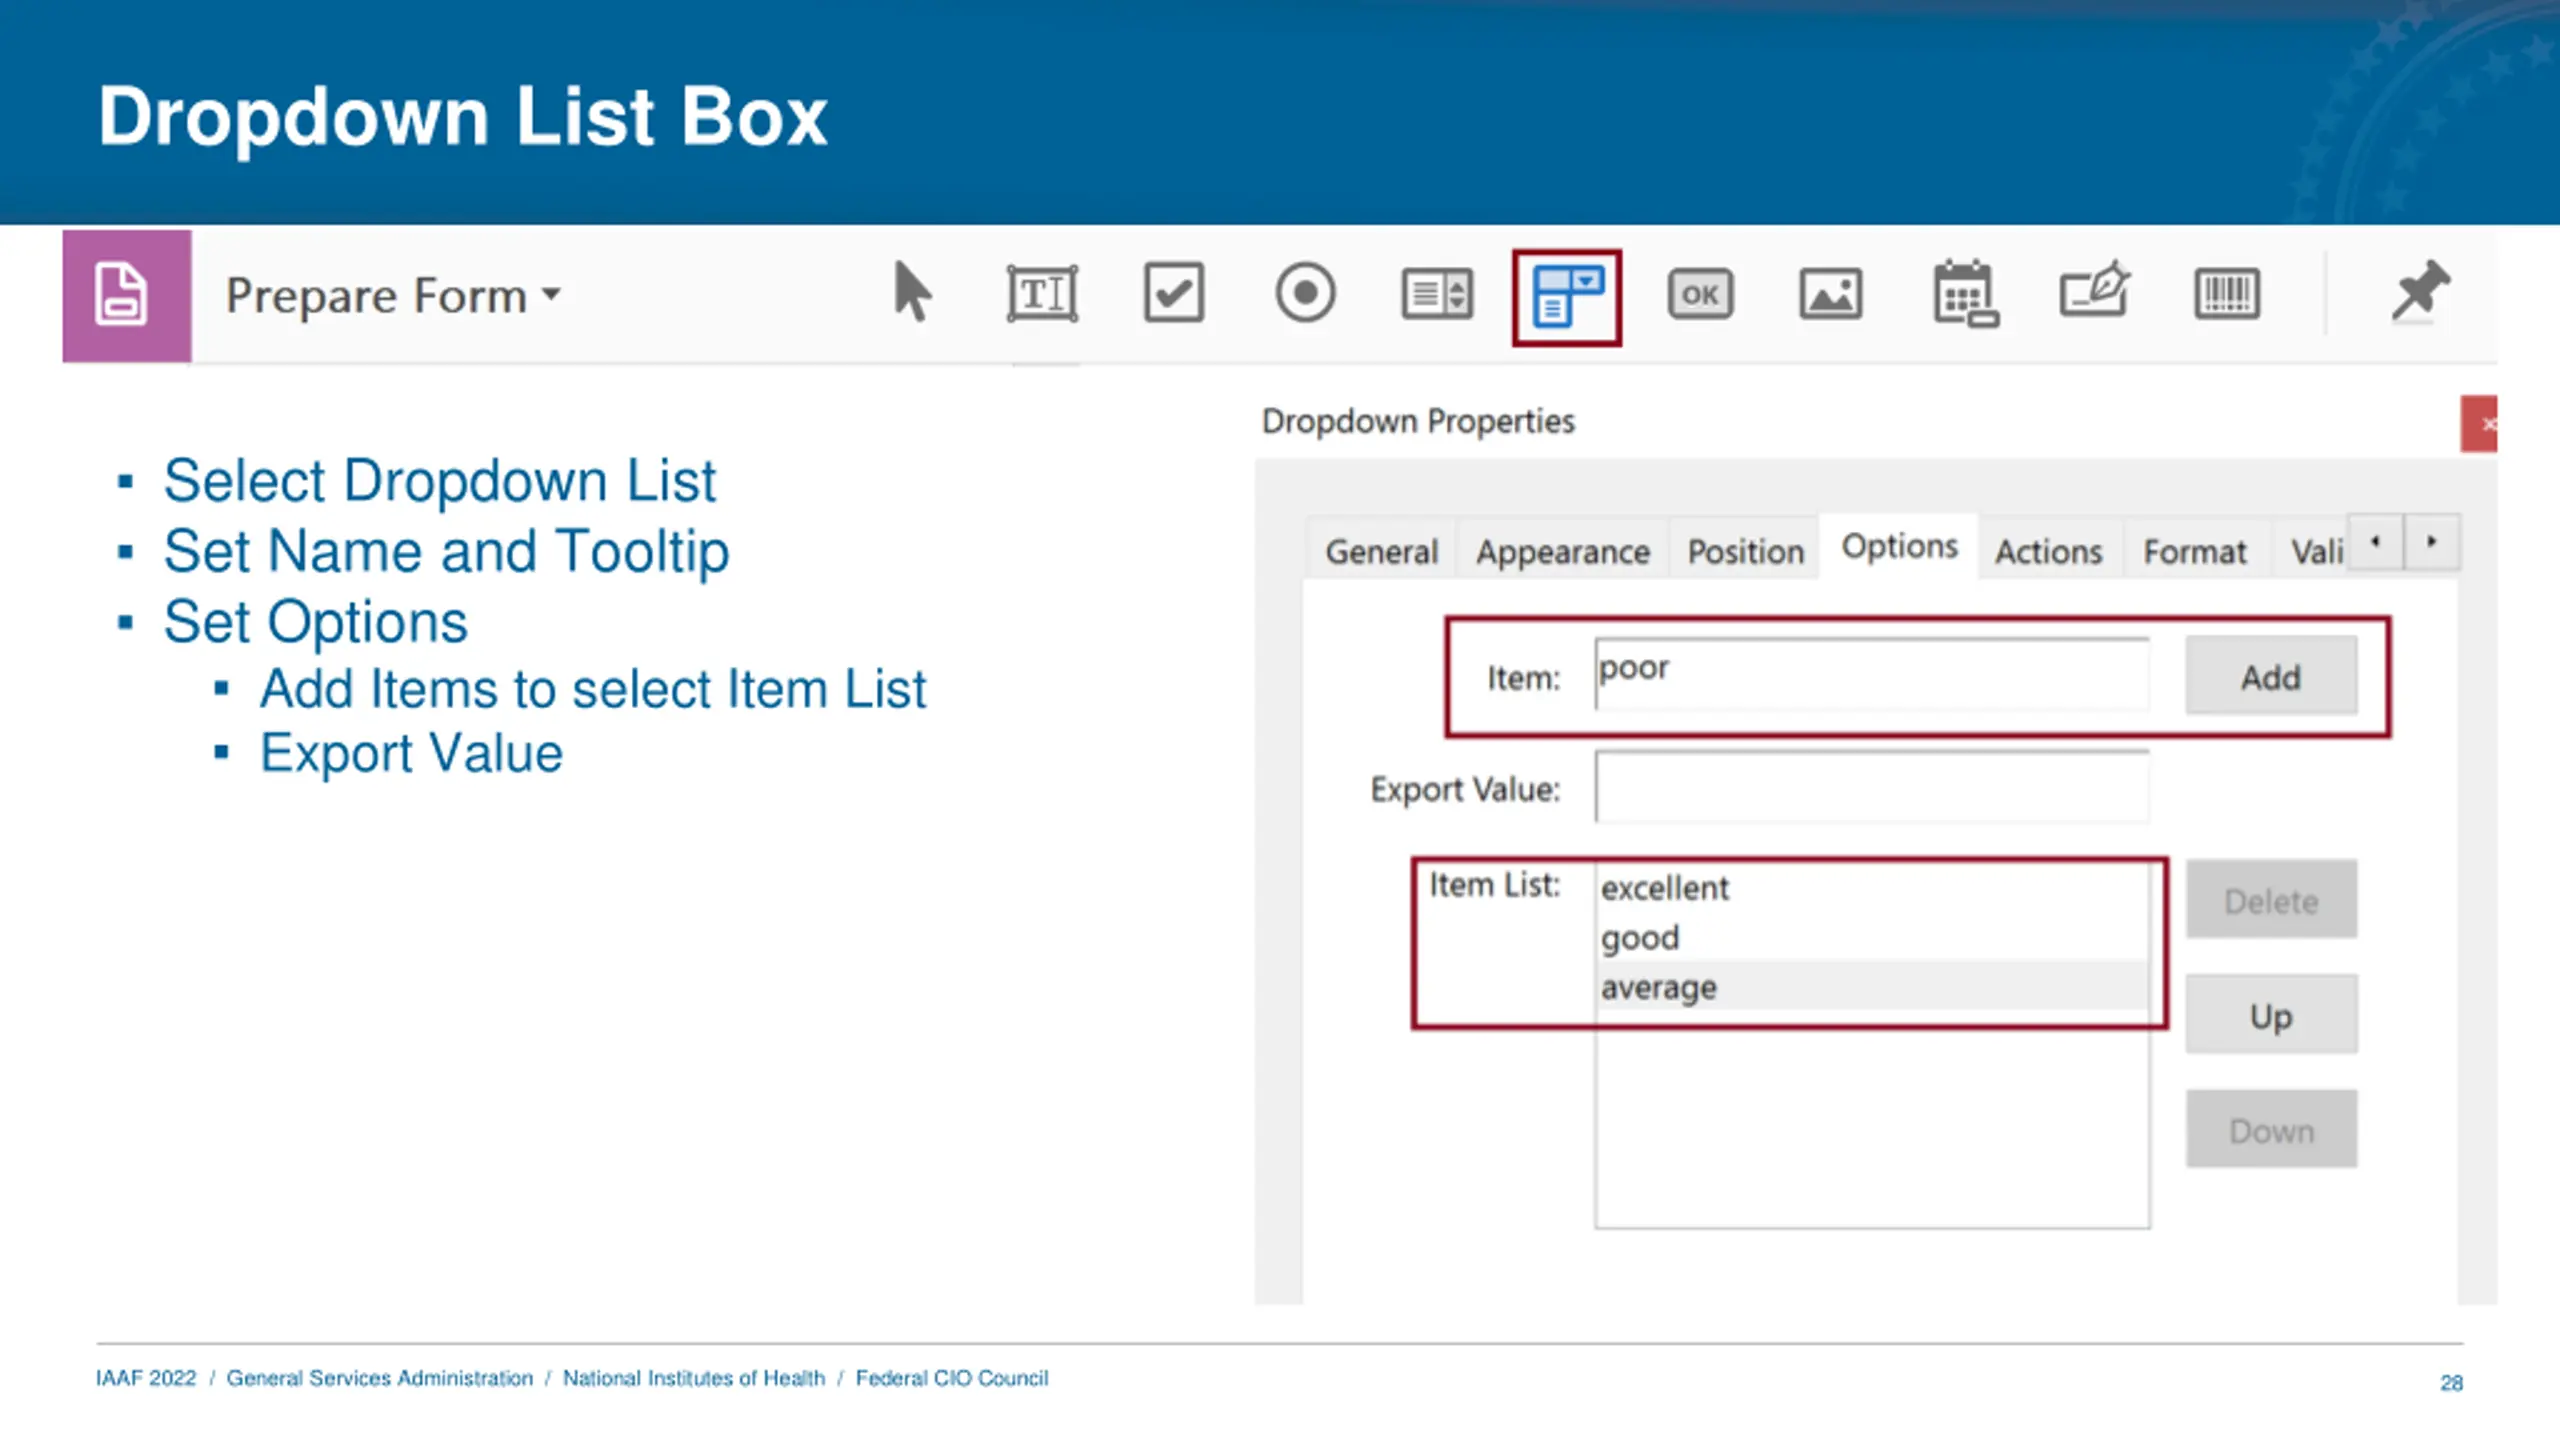Click the Down button
Image resolution: width=2560 pixels, height=1440 pixels.
(2271, 1130)
